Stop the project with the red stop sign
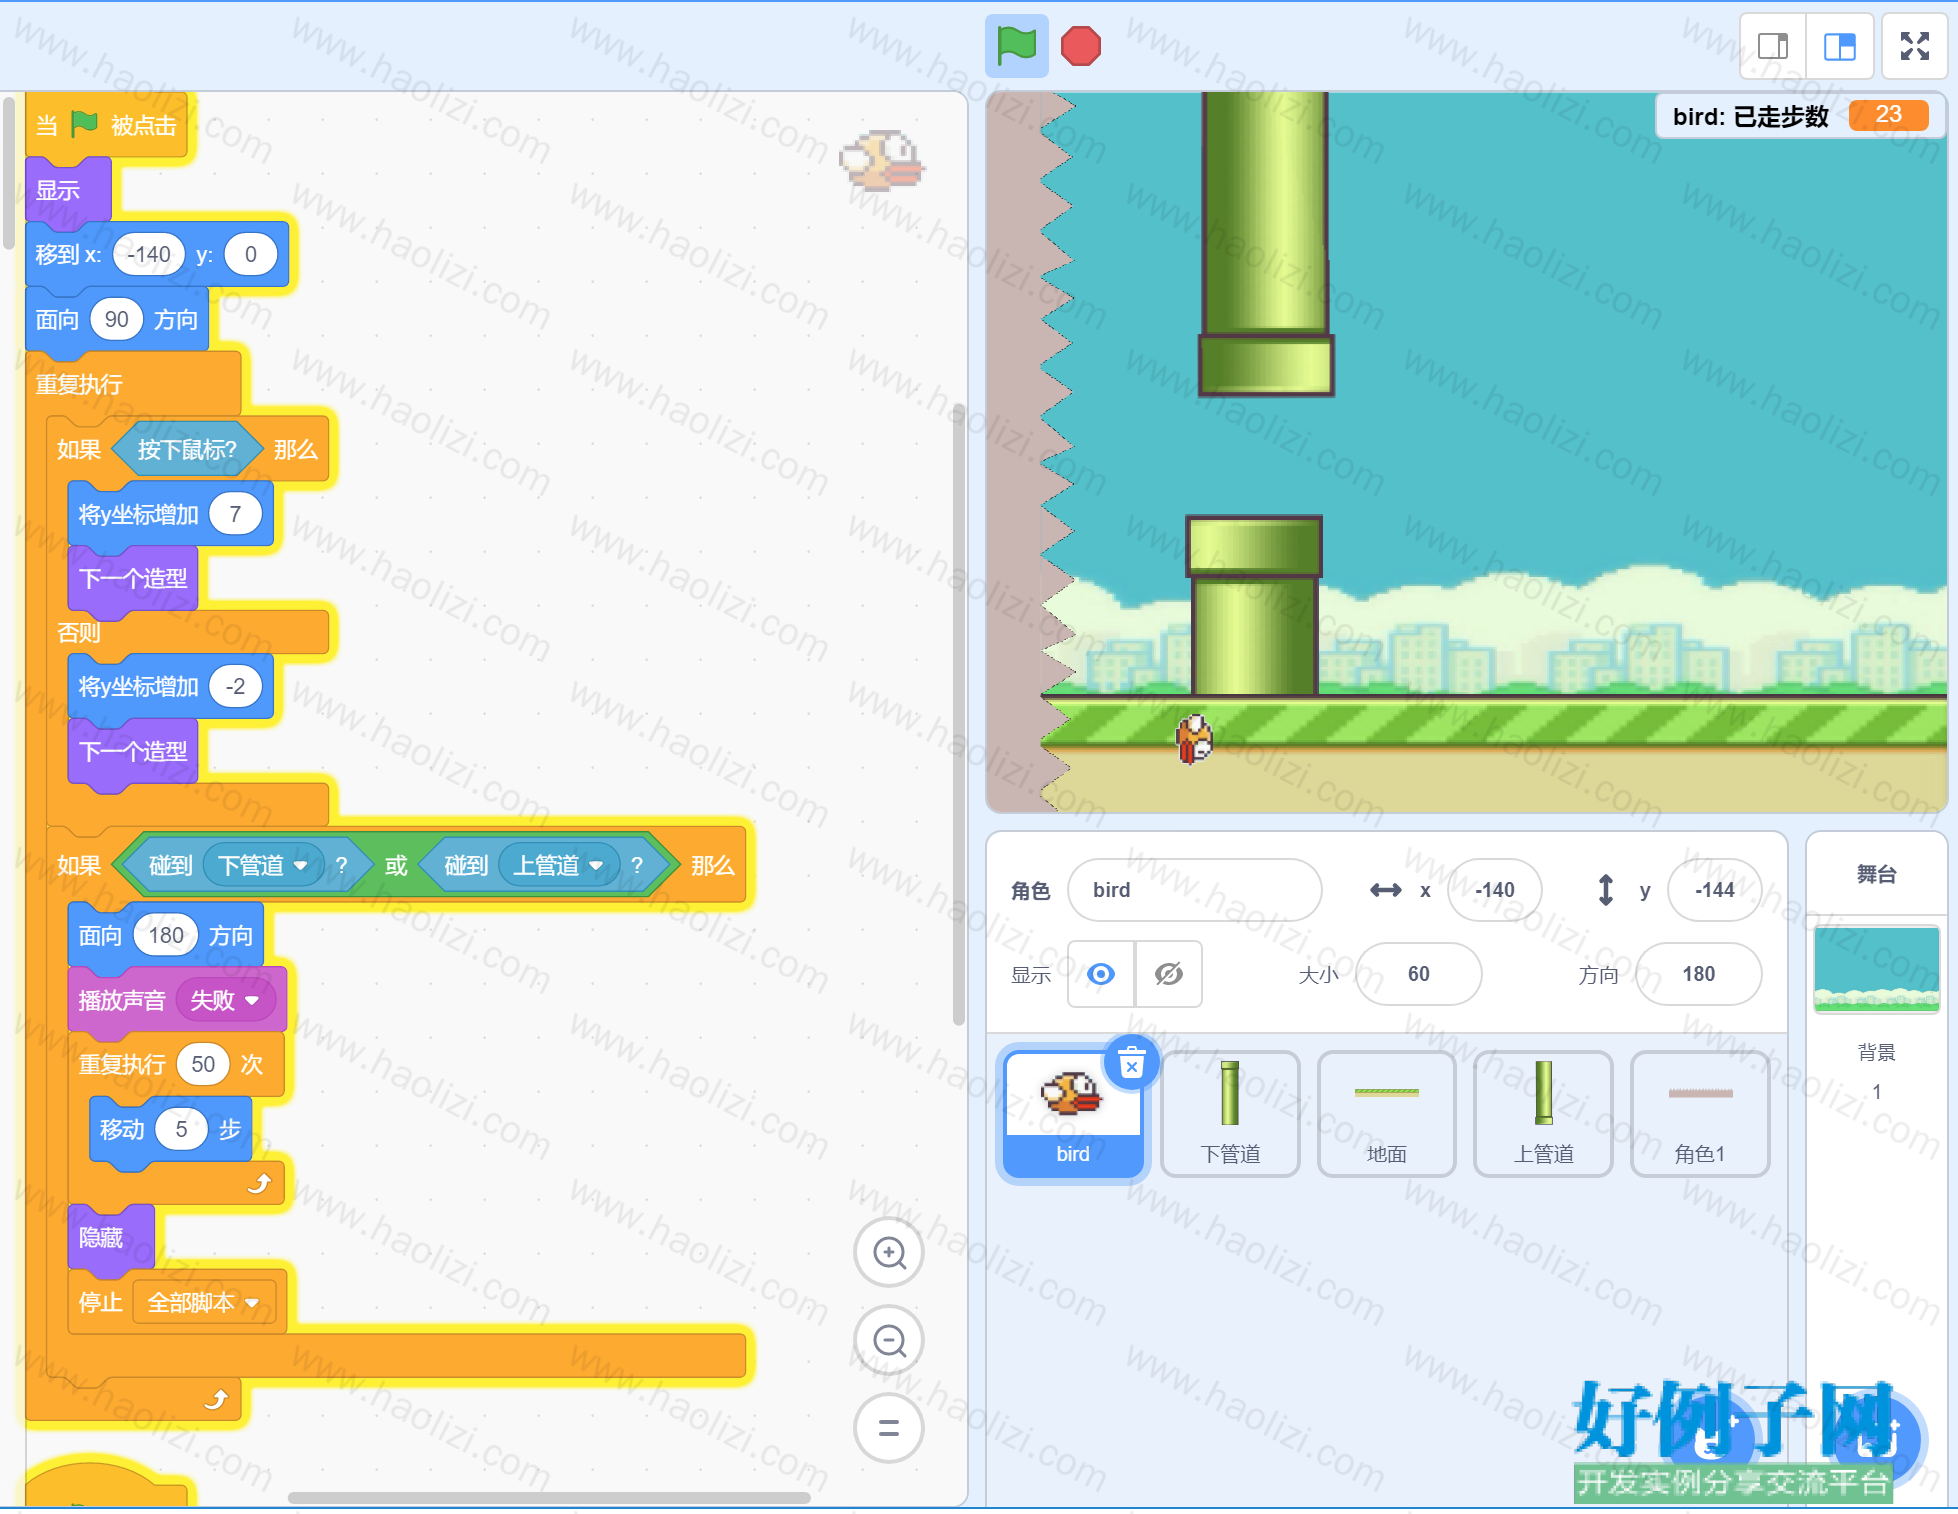This screenshot has height=1514, width=1958. click(x=1080, y=46)
